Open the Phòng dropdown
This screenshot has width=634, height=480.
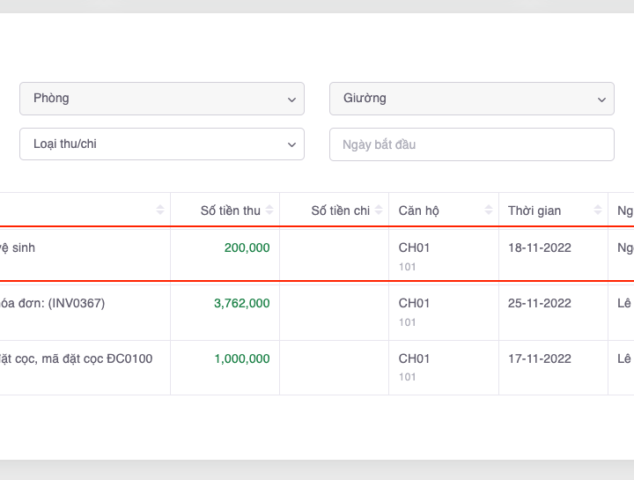[161, 98]
